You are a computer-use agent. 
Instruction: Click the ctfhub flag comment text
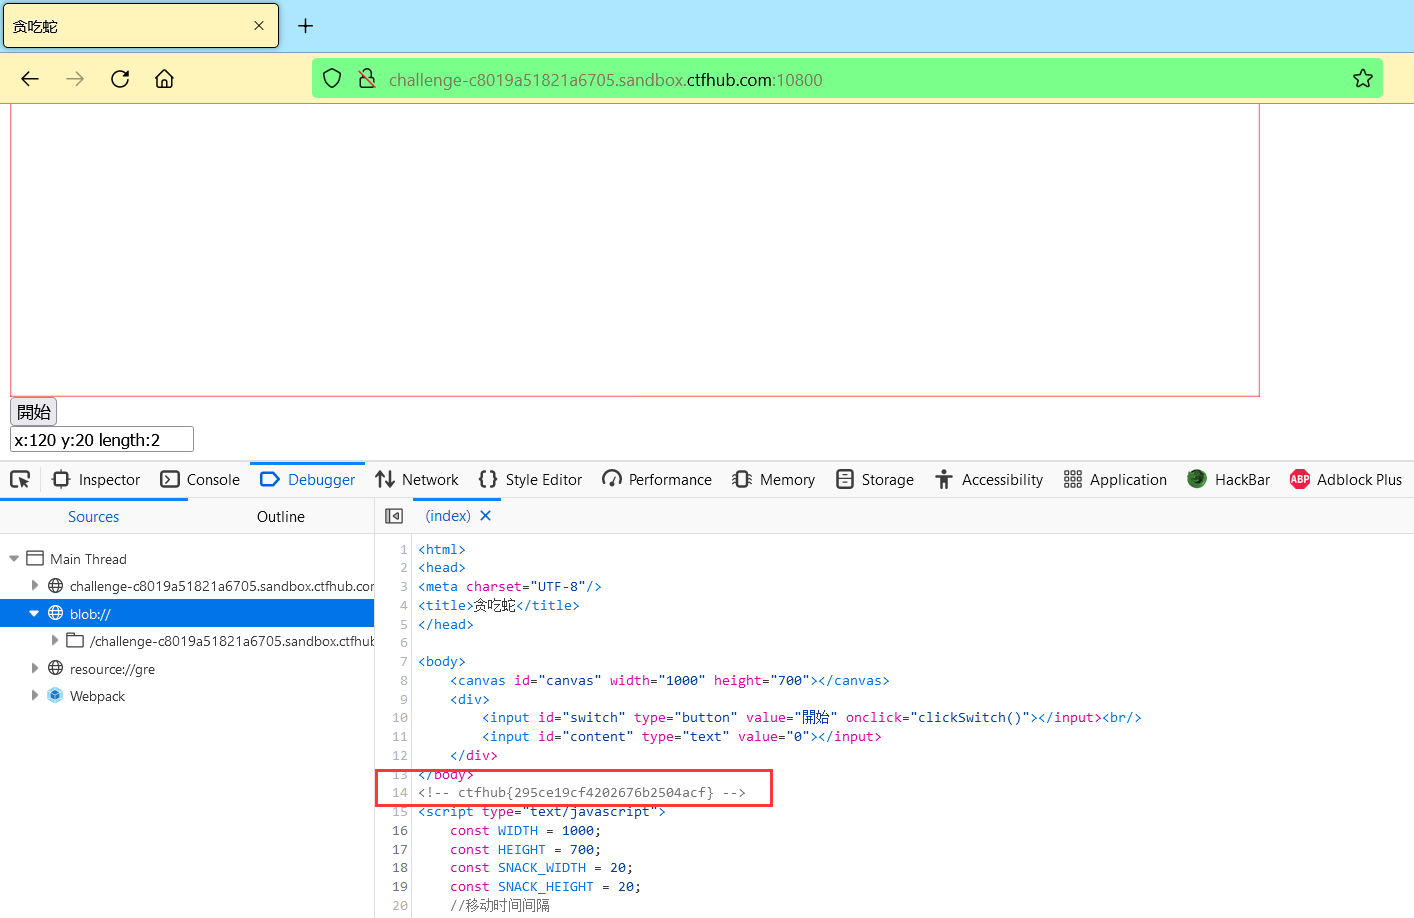point(582,793)
